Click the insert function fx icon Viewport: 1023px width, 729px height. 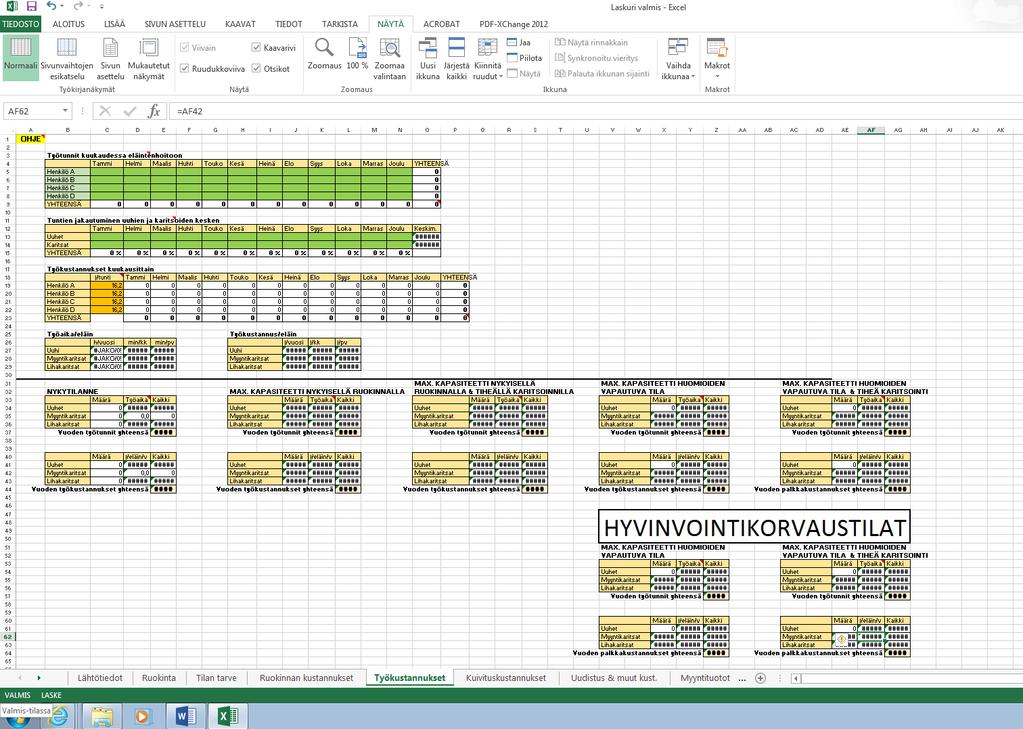(x=154, y=111)
